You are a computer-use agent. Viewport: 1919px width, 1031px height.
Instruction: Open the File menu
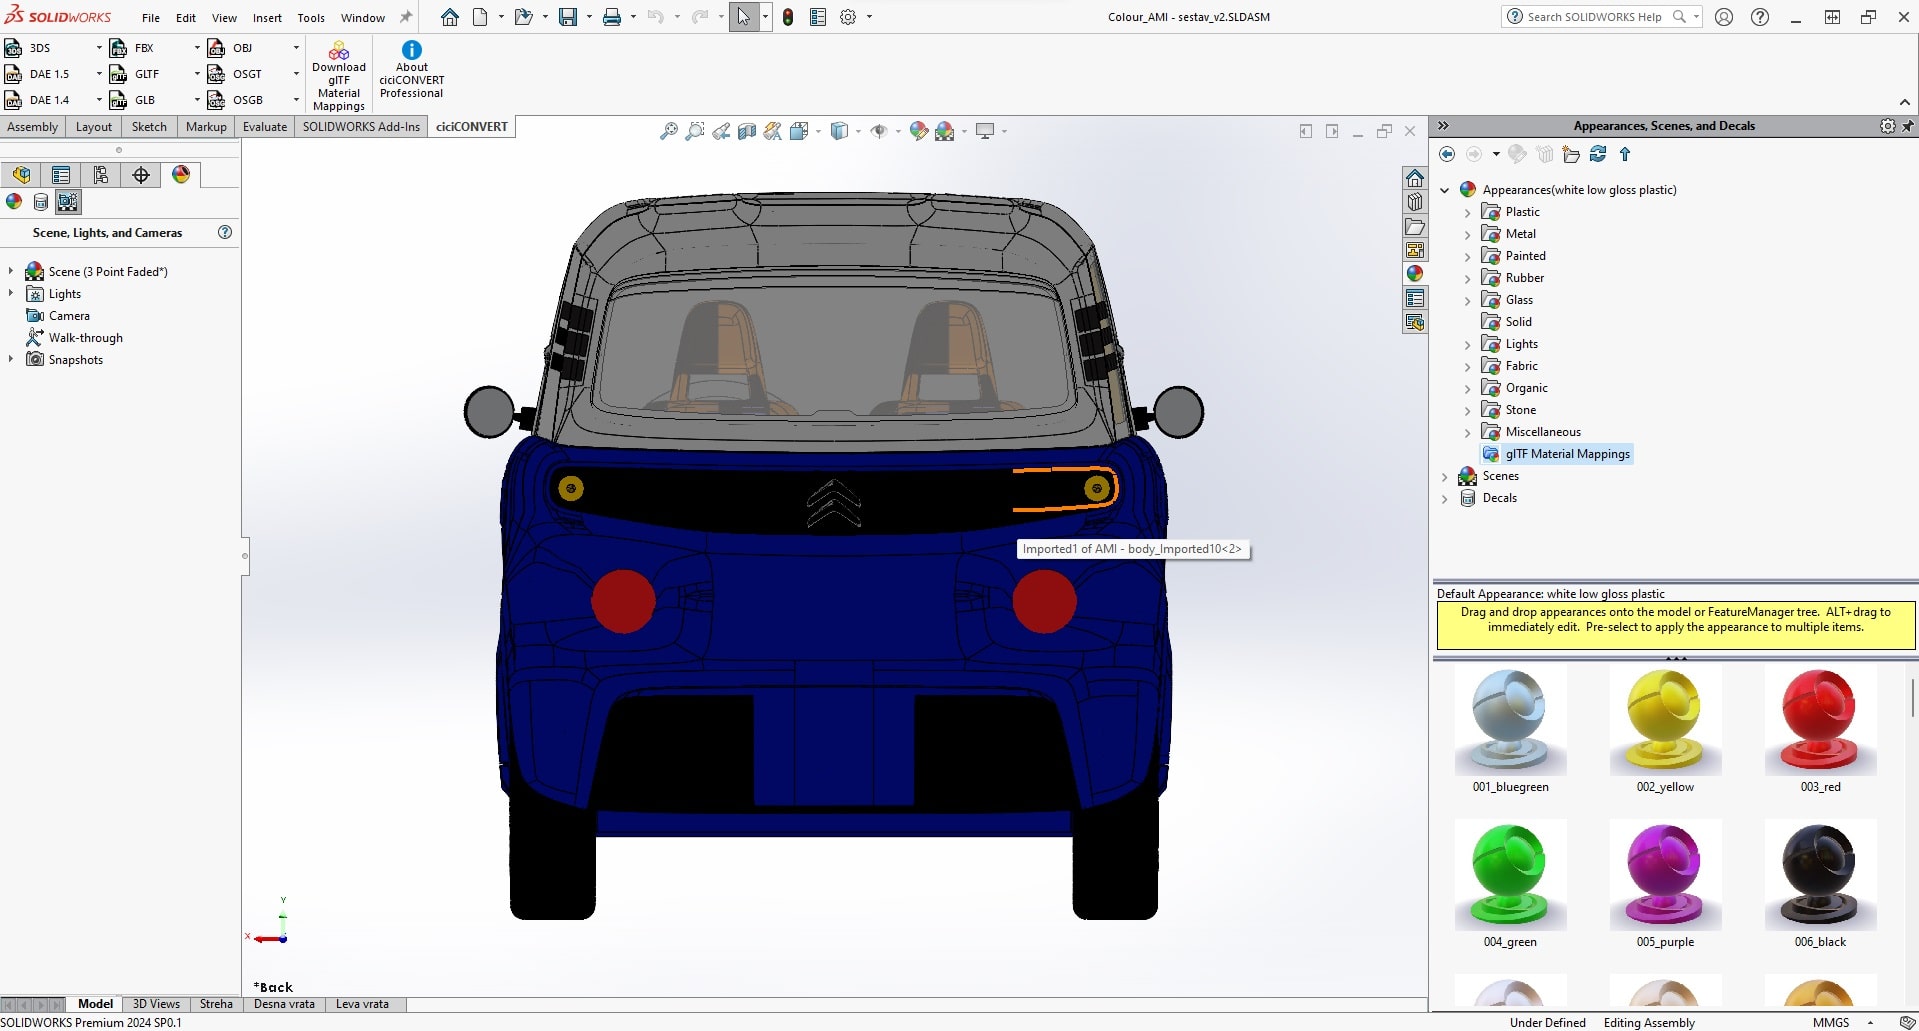(151, 18)
